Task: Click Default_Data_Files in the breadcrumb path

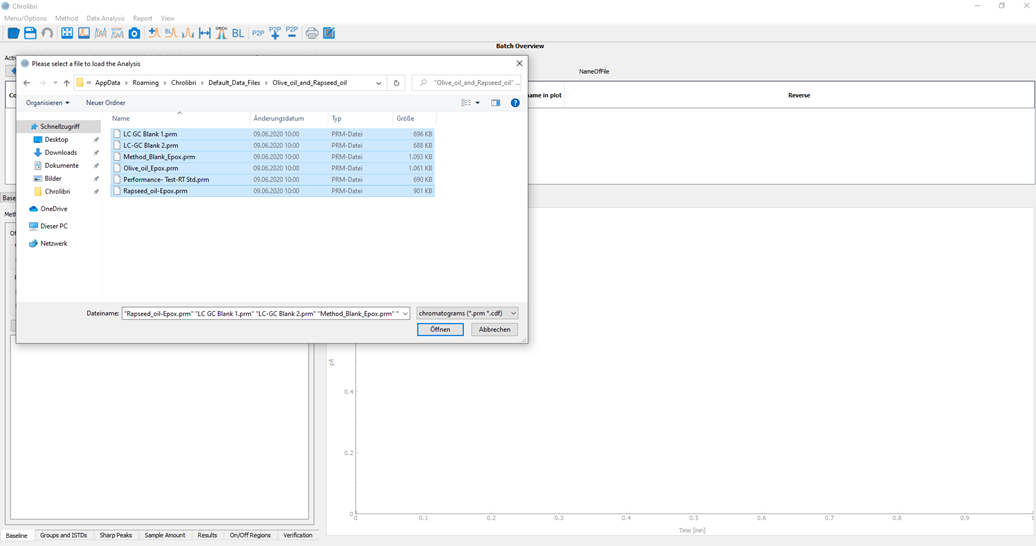Action: click(234, 83)
